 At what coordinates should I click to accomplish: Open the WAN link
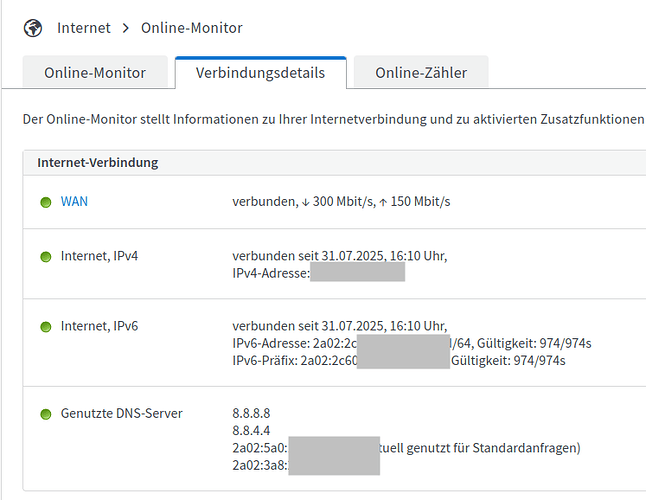(x=74, y=201)
